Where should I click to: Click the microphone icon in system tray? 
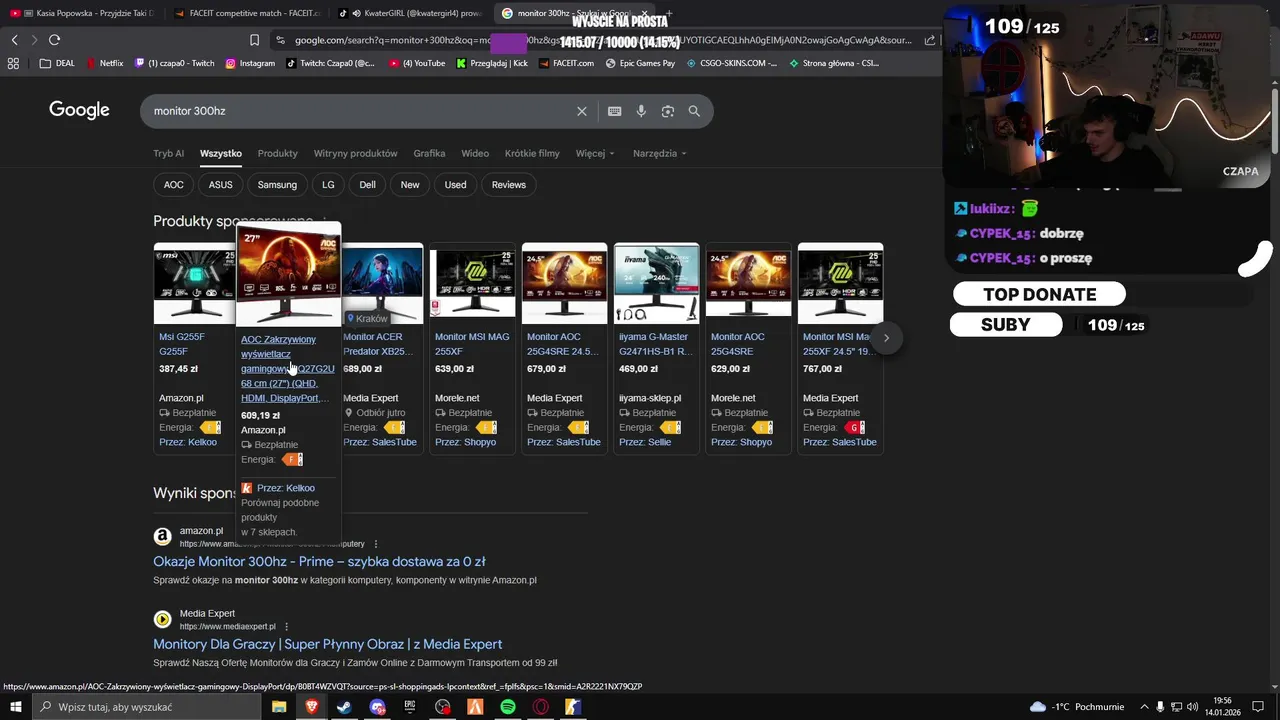(x=1160, y=707)
